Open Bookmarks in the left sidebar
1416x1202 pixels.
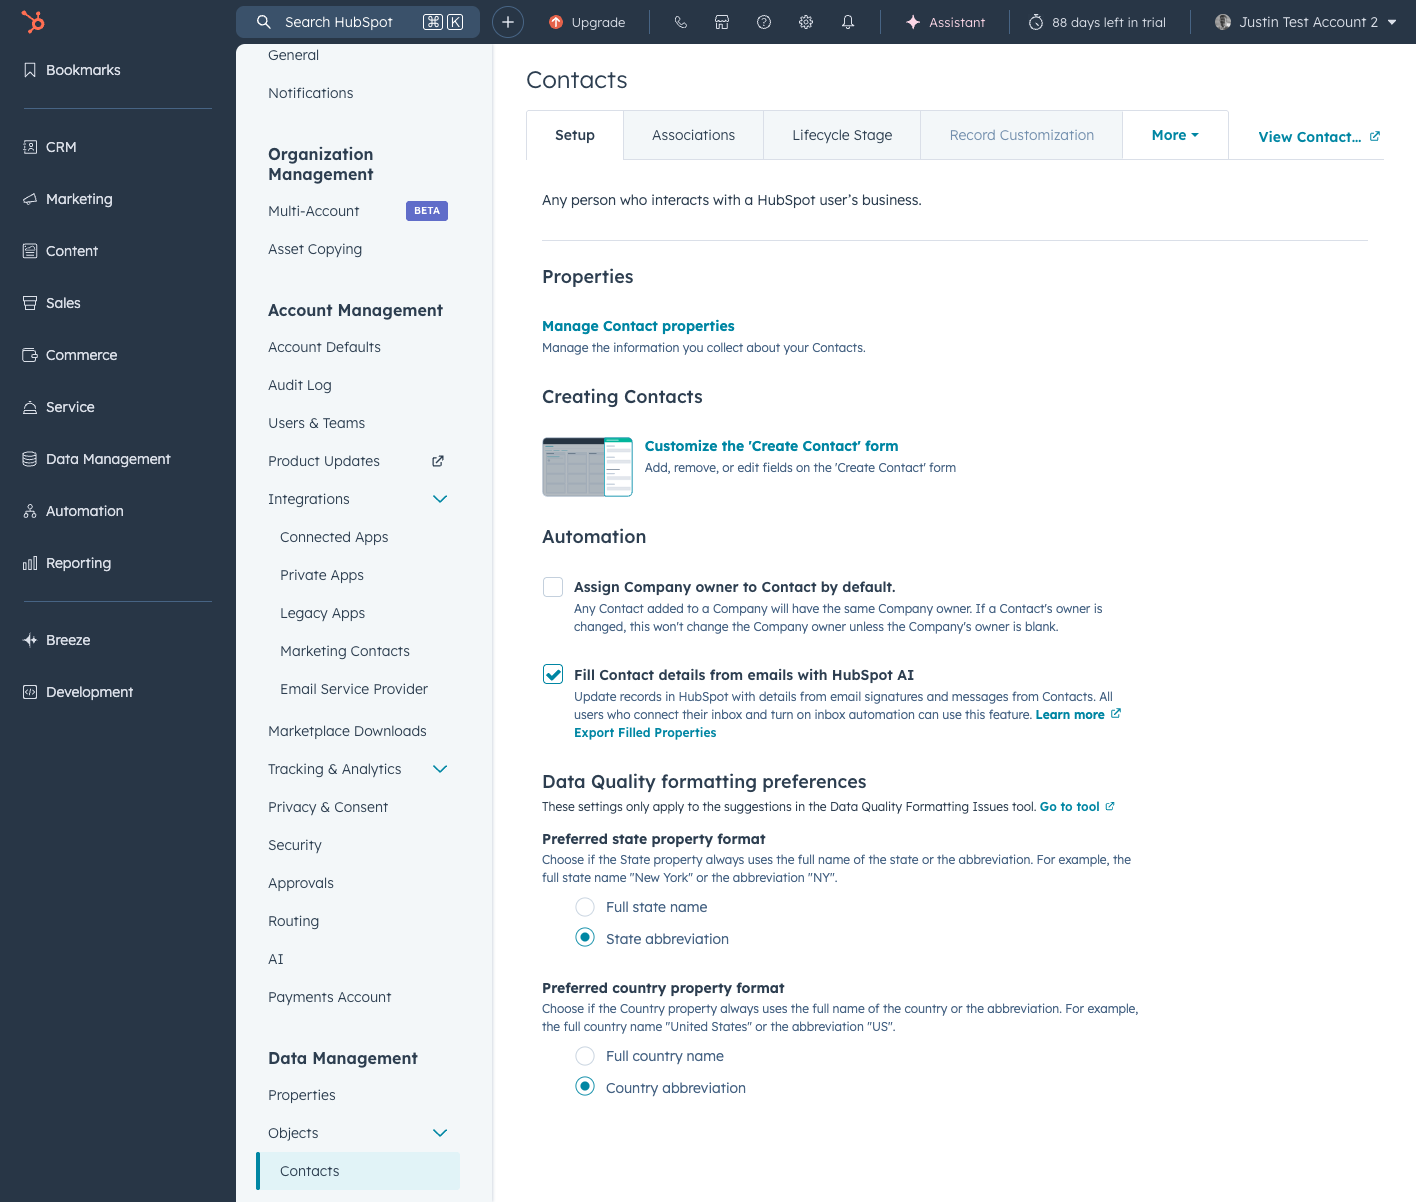(x=72, y=70)
